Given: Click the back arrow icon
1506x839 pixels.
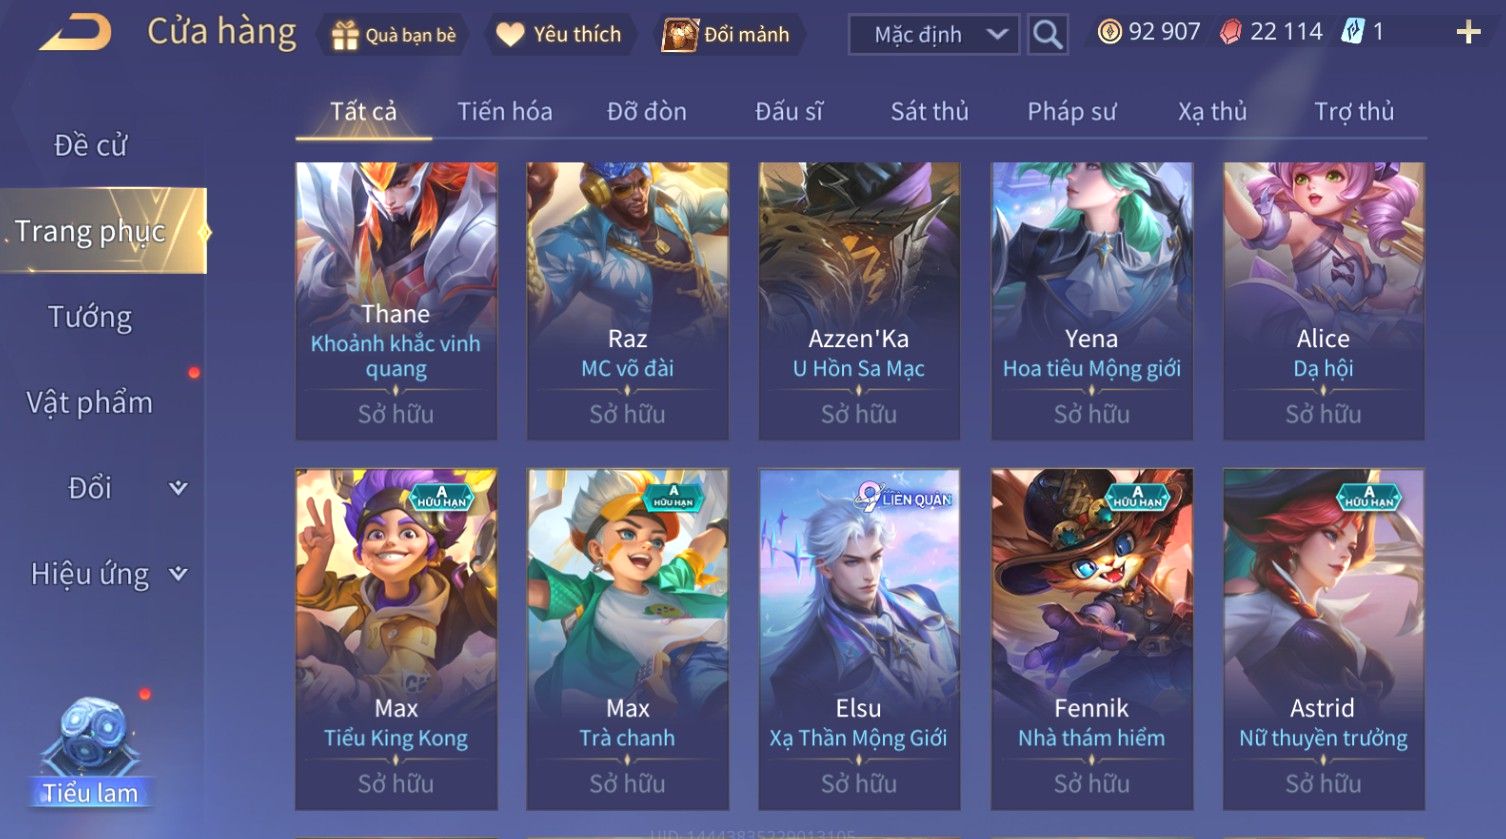Looking at the screenshot, I should coord(75,33).
